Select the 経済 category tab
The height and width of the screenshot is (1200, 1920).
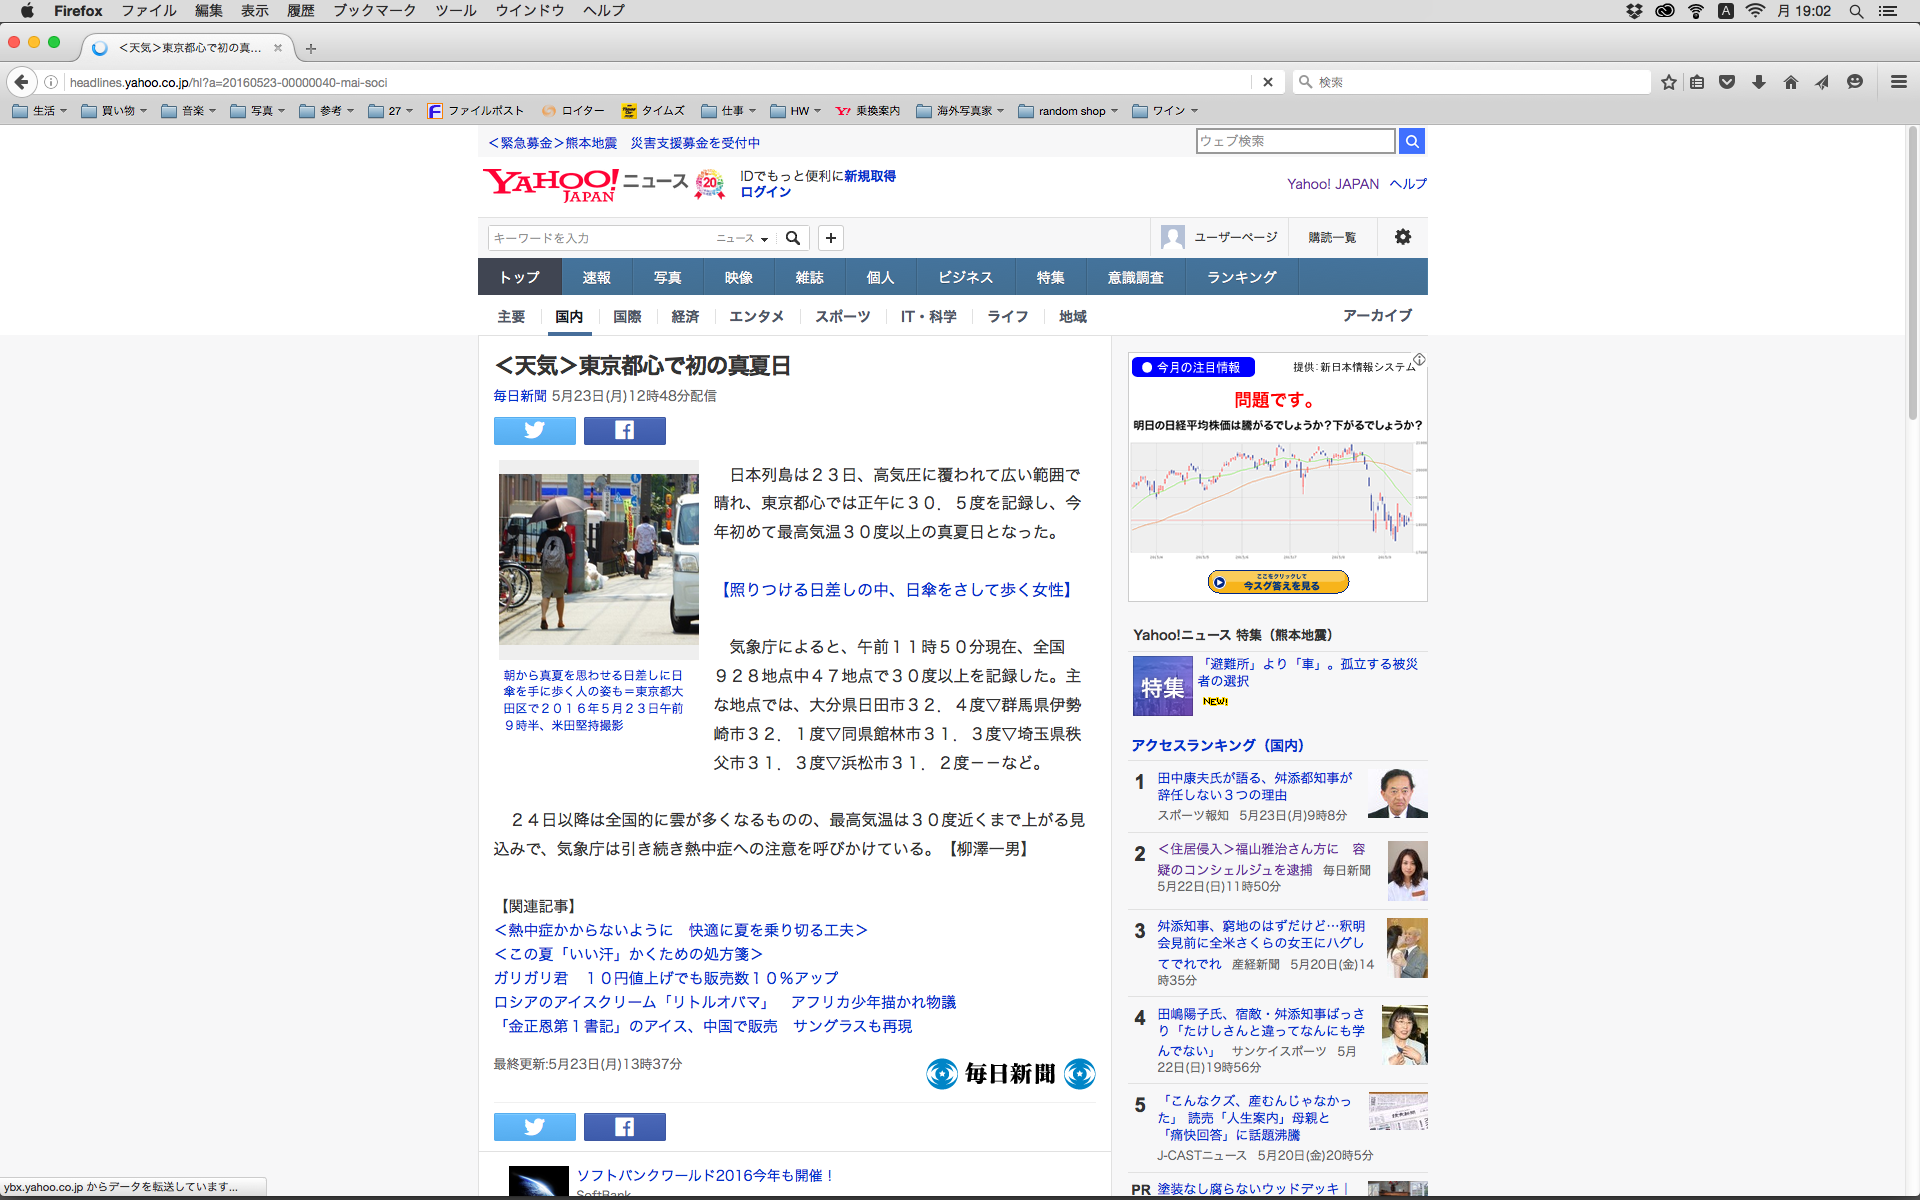point(685,316)
